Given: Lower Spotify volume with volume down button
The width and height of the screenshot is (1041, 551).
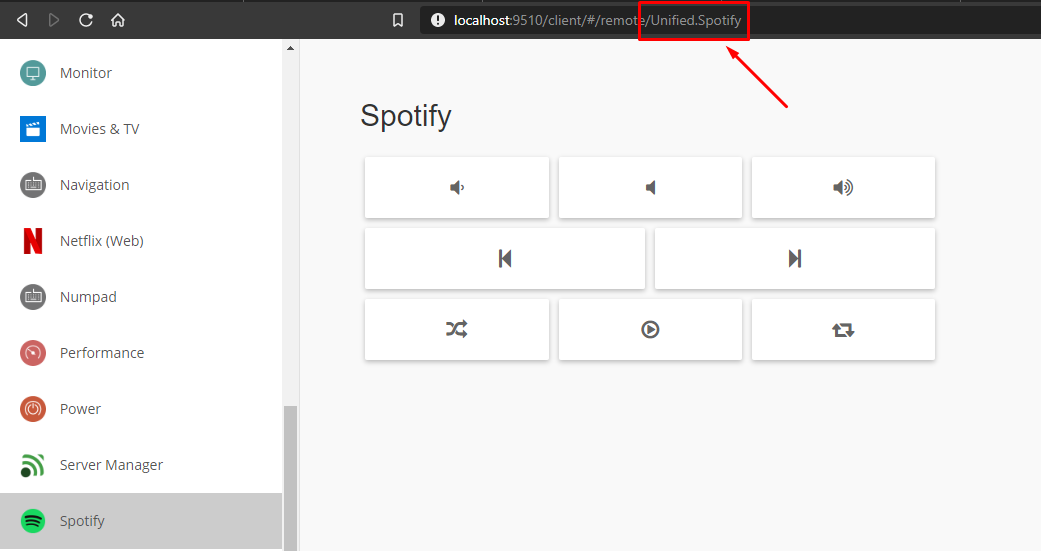Looking at the screenshot, I should (457, 187).
